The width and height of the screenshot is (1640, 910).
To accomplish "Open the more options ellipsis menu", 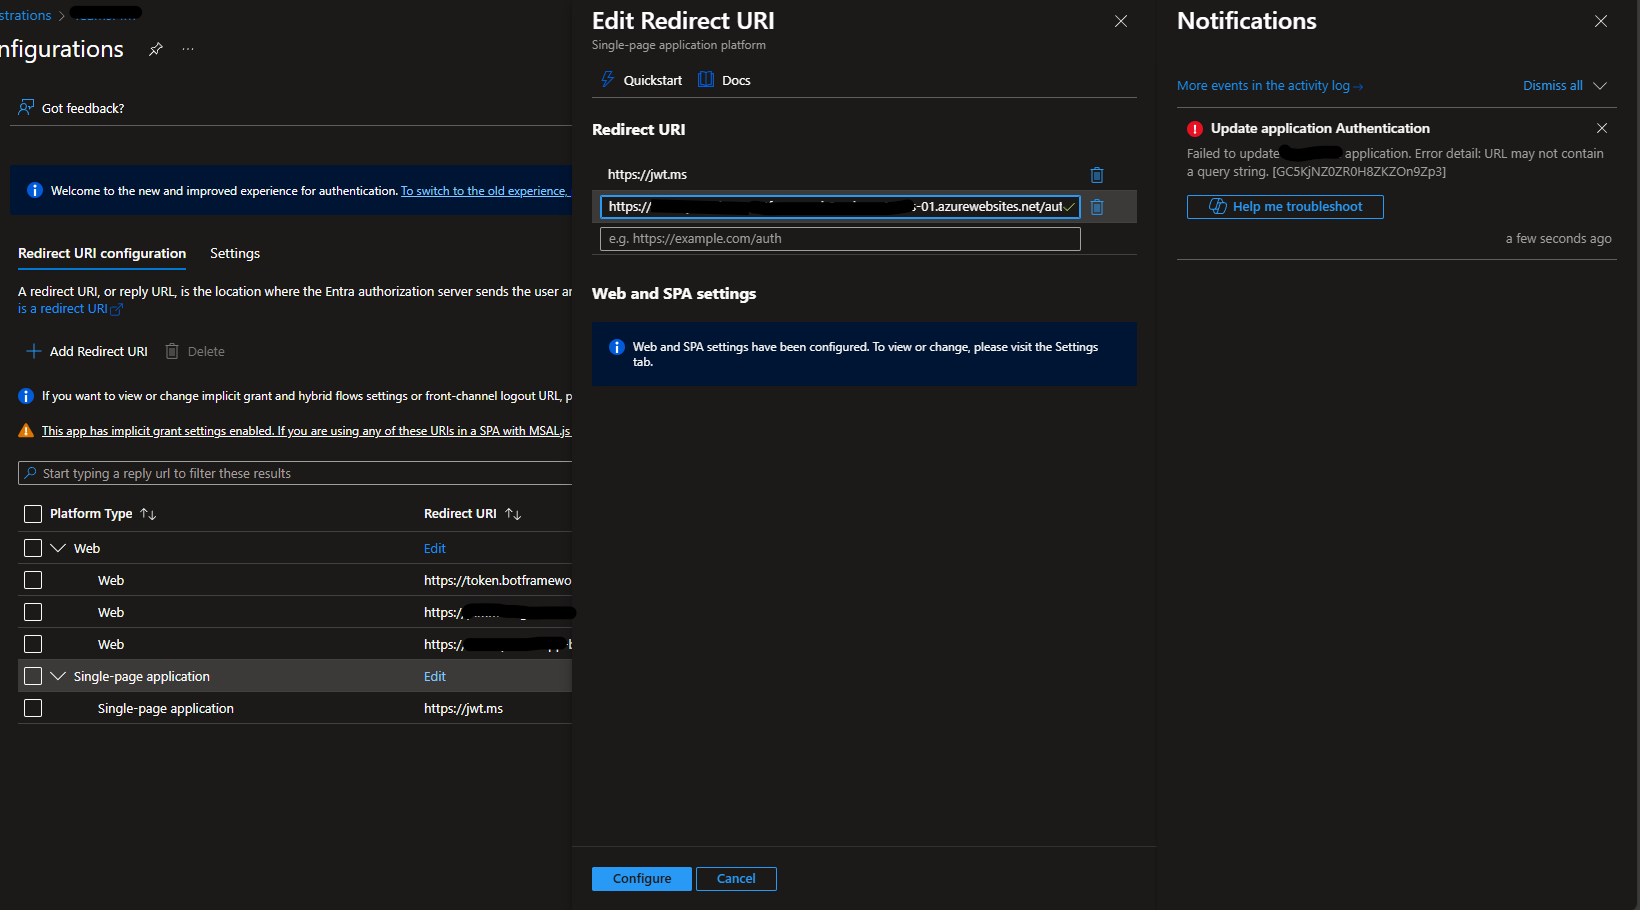I will pyautogui.click(x=188, y=49).
